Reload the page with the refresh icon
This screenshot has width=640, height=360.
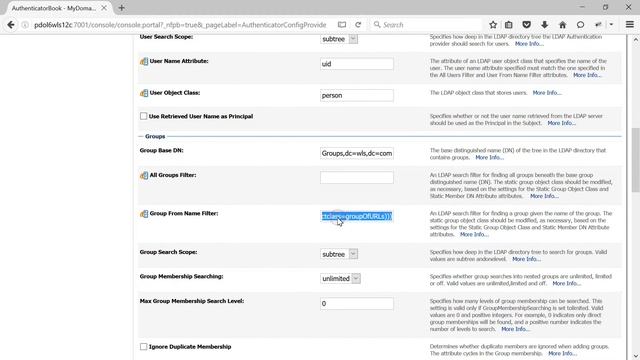click(x=358, y=25)
